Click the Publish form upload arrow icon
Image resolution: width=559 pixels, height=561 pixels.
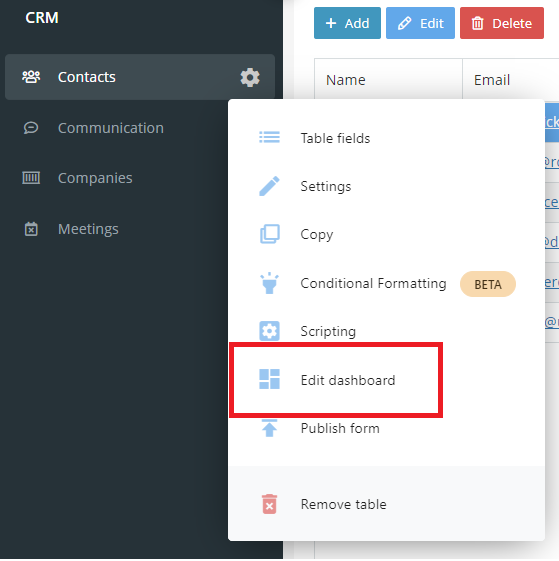(x=269, y=428)
